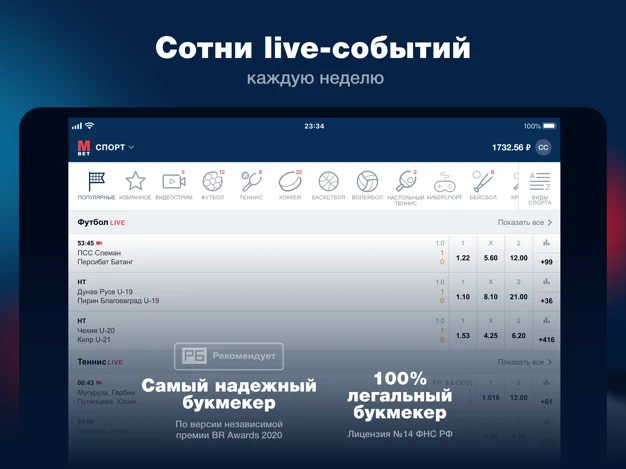Show all Теннис LIVE events

point(525,362)
